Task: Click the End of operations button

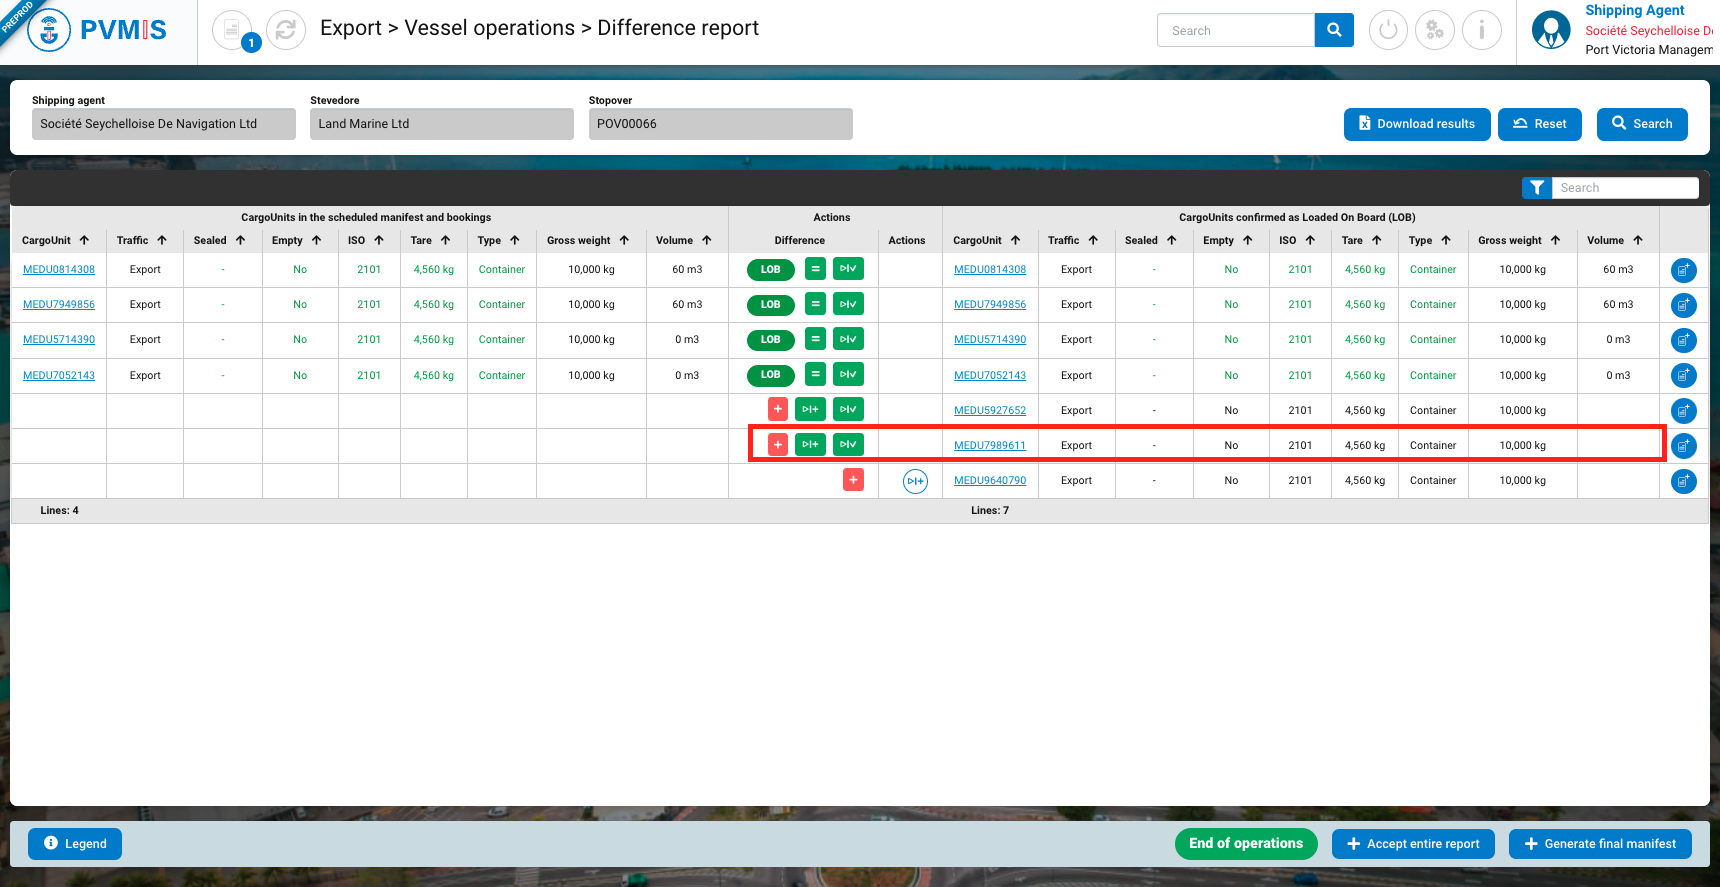Action: tap(1245, 844)
